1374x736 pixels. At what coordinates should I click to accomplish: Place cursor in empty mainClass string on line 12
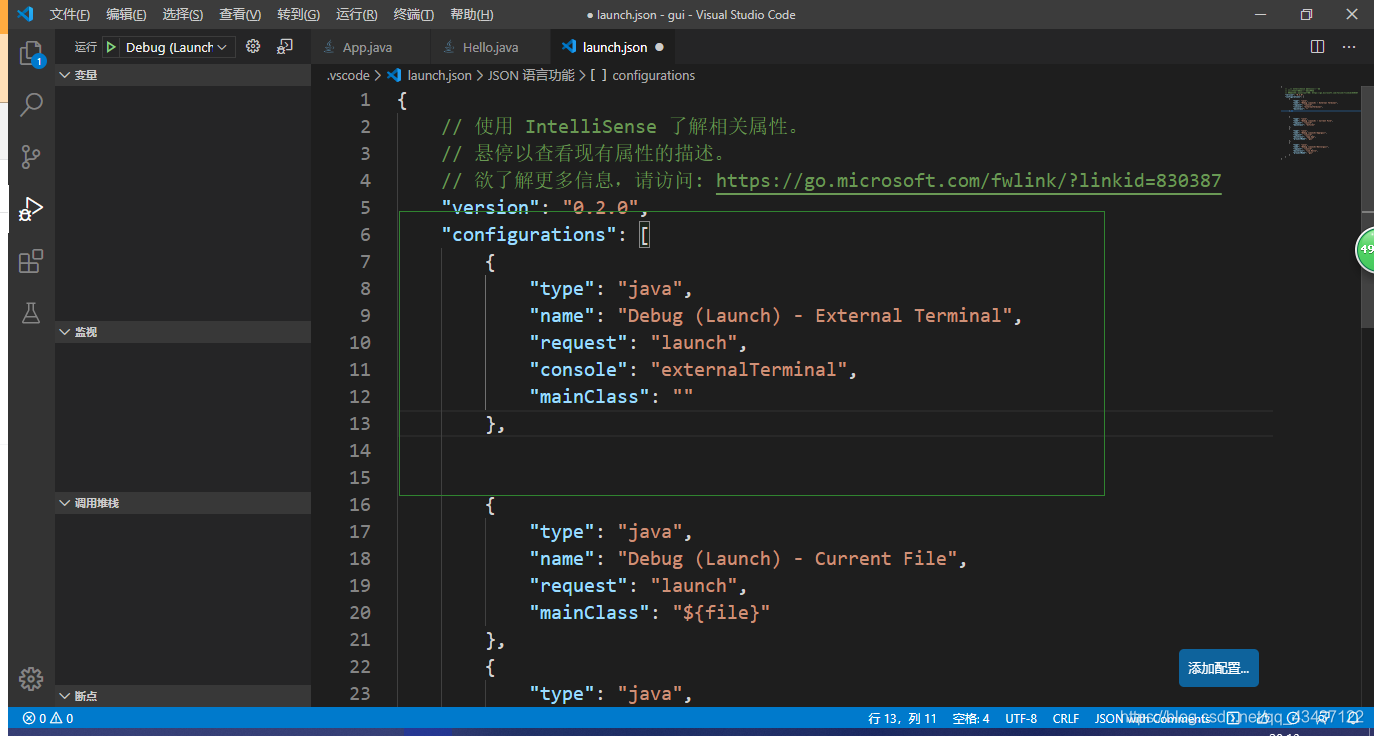(684, 397)
